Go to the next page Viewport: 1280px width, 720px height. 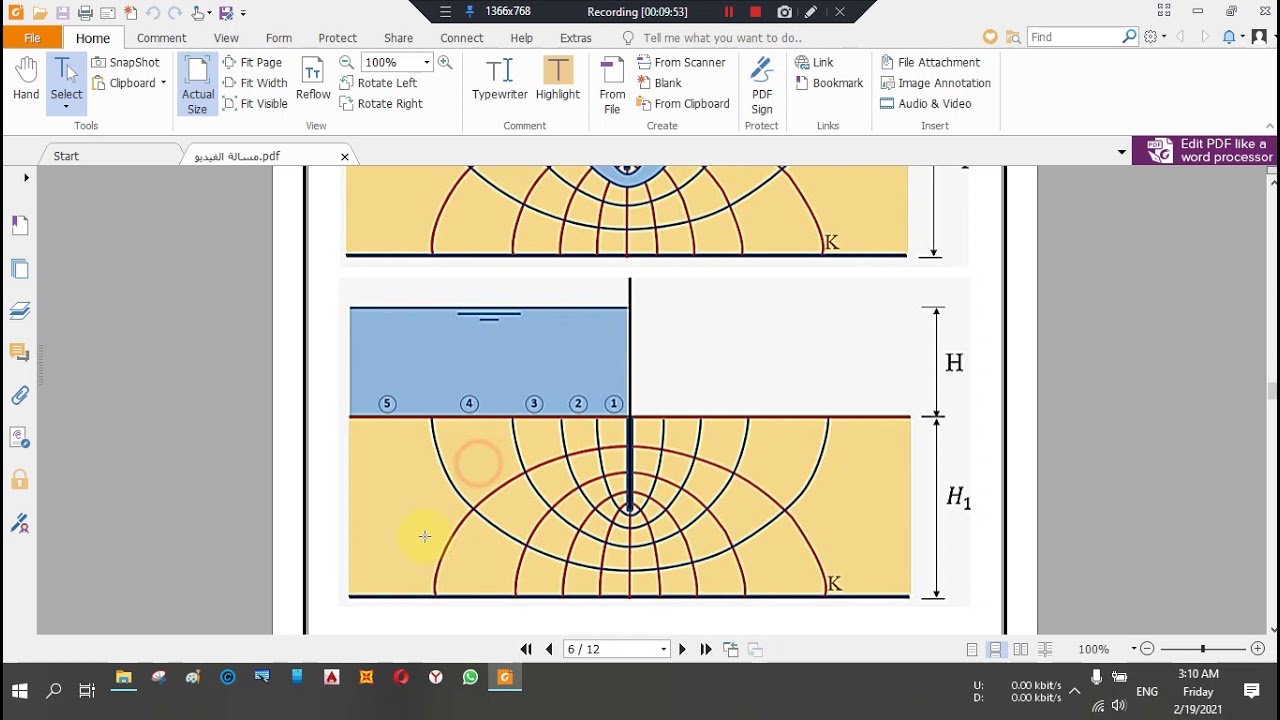pyautogui.click(x=682, y=649)
